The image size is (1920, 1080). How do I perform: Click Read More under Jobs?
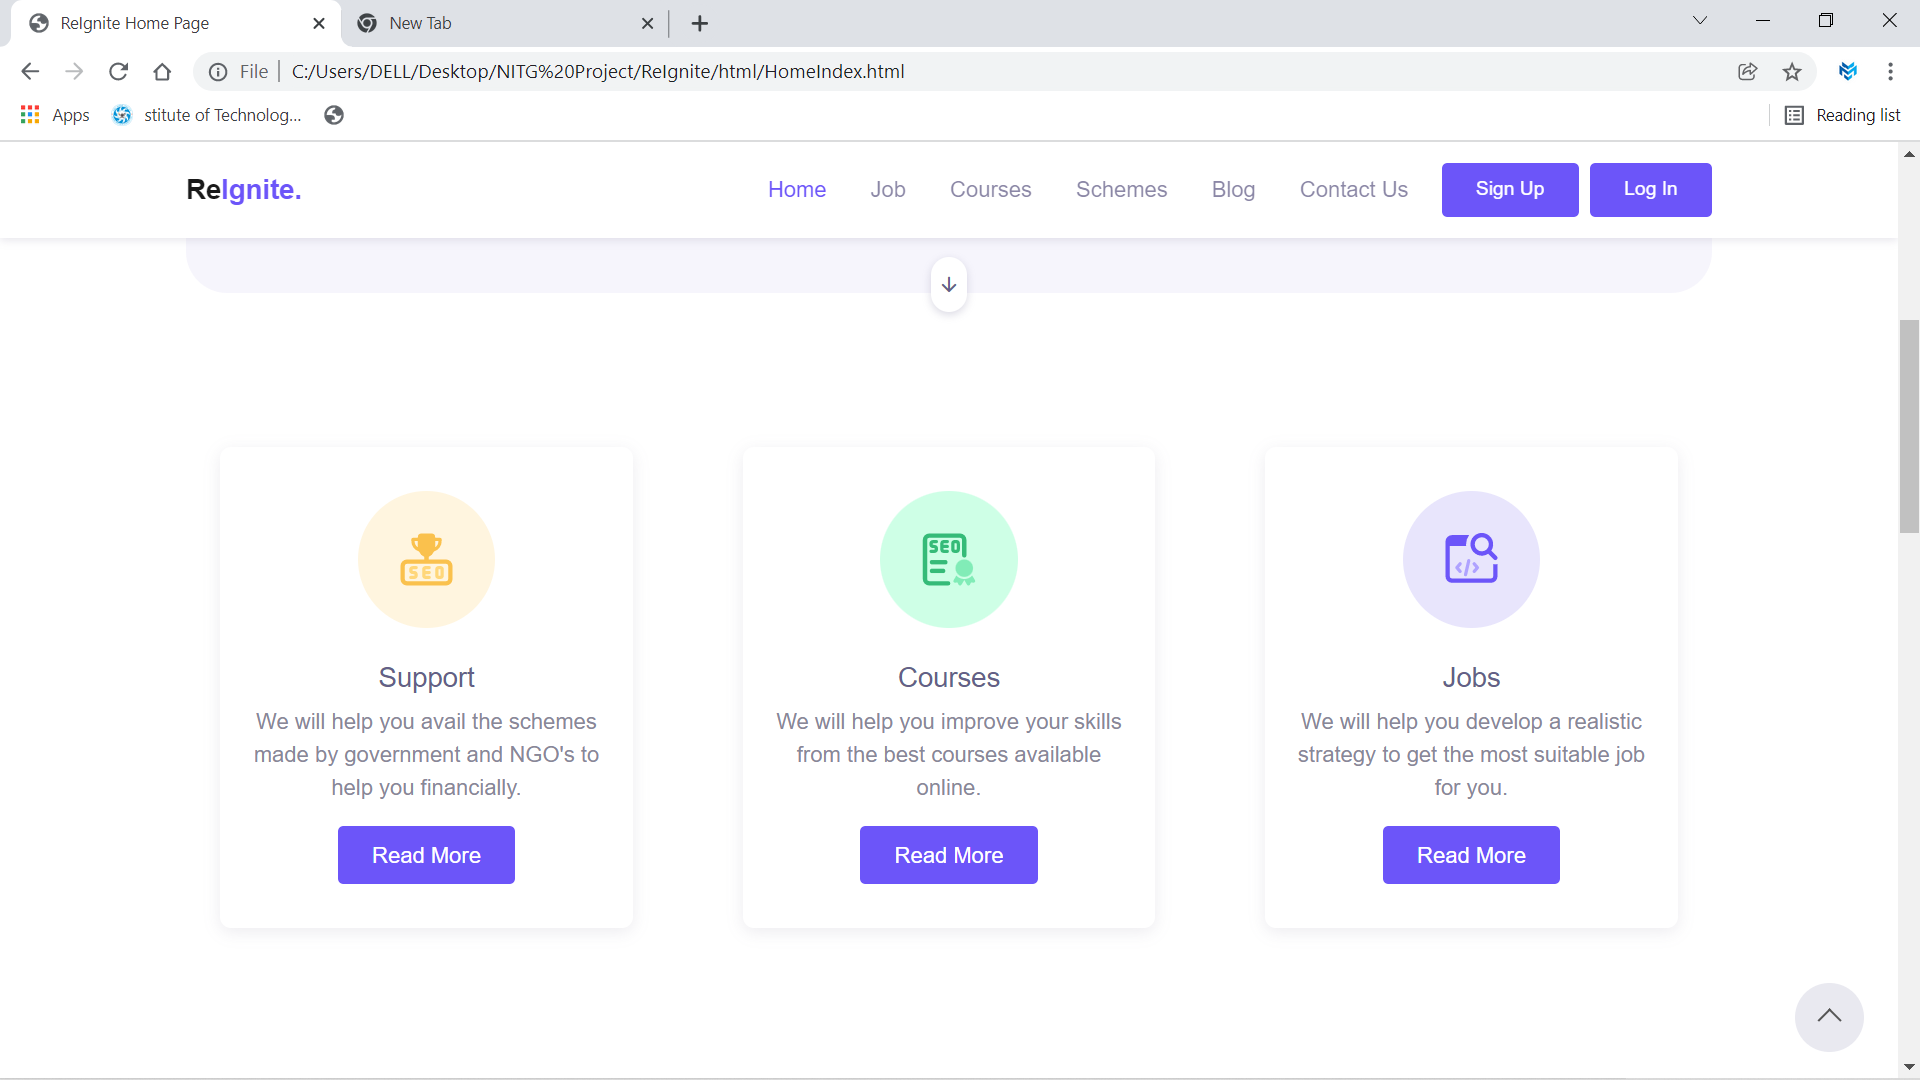coord(1470,855)
